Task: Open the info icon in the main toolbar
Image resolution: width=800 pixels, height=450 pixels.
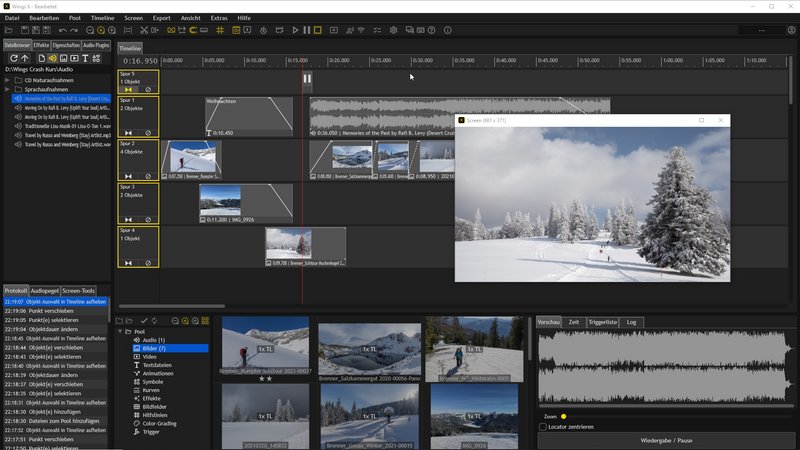Action: 448,31
